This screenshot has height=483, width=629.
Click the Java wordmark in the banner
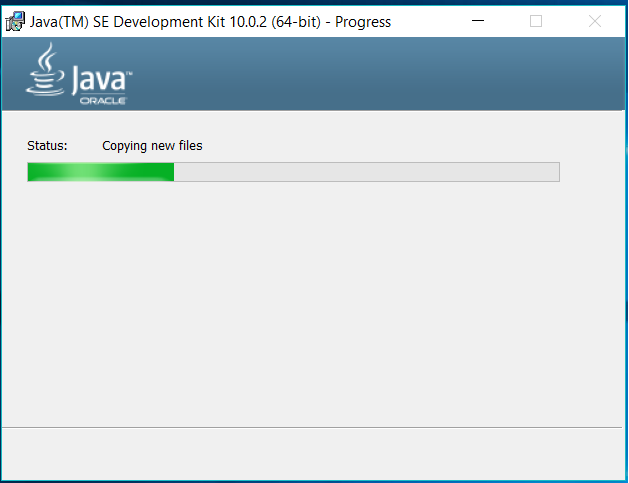(x=100, y=80)
